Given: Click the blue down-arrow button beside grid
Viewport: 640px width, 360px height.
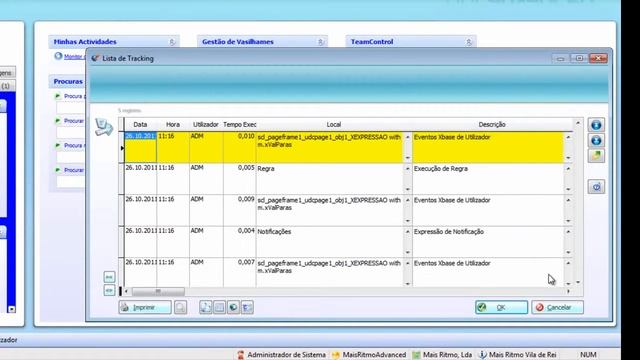Looking at the screenshot, I should [596, 140].
